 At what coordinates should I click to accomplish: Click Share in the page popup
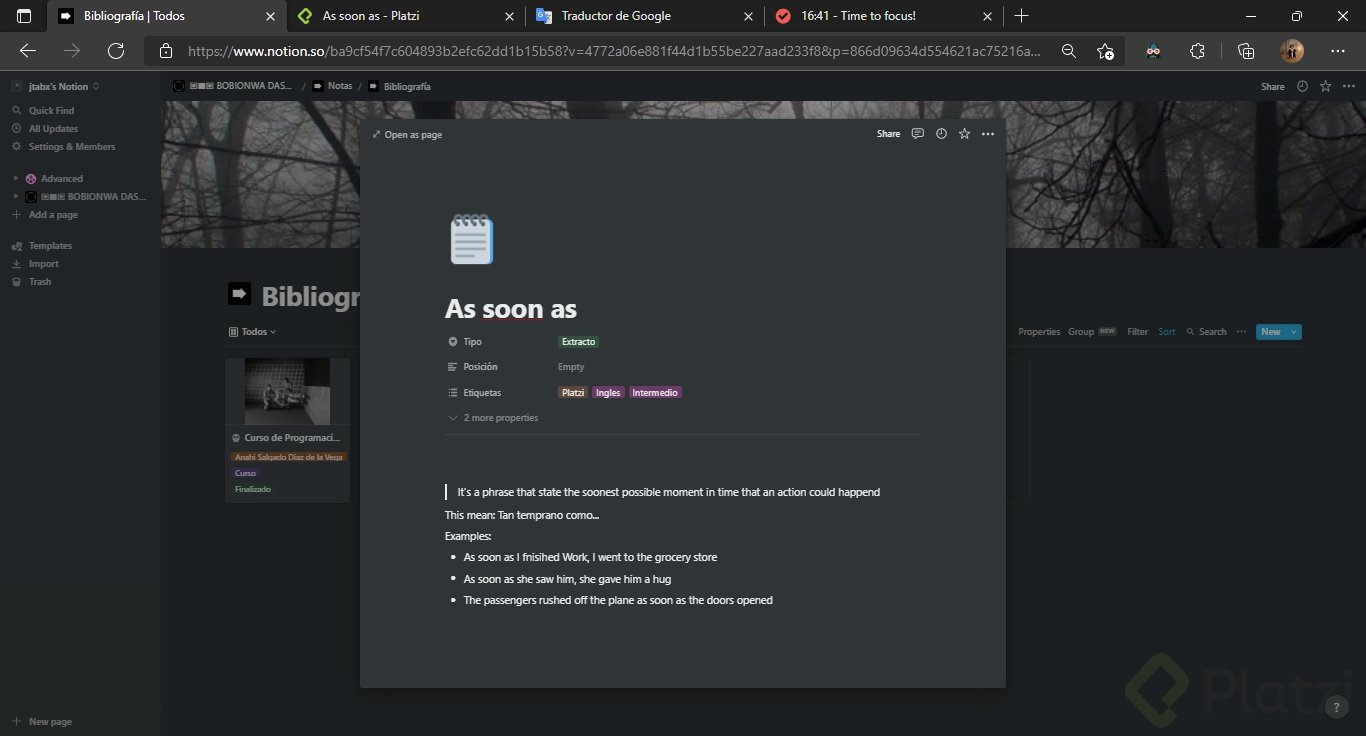coord(888,134)
